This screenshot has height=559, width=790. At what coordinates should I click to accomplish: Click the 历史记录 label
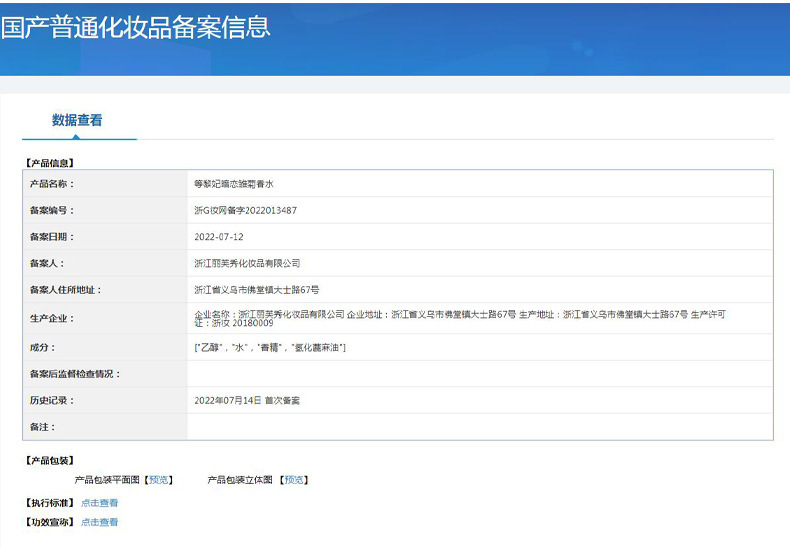[51, 400]
